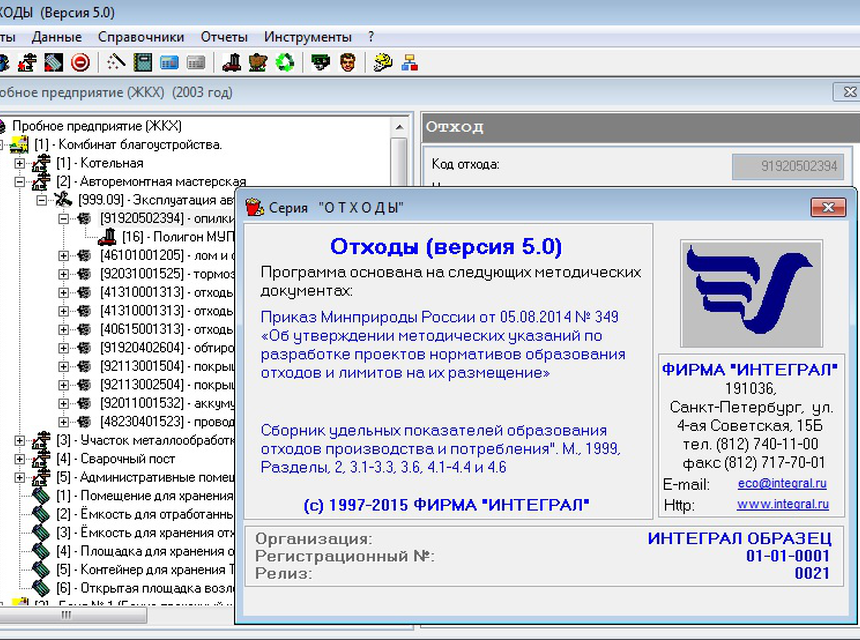Expand the [4] Сварочный пост node
The width and height of the screenshot is (860, 640).
20,459
